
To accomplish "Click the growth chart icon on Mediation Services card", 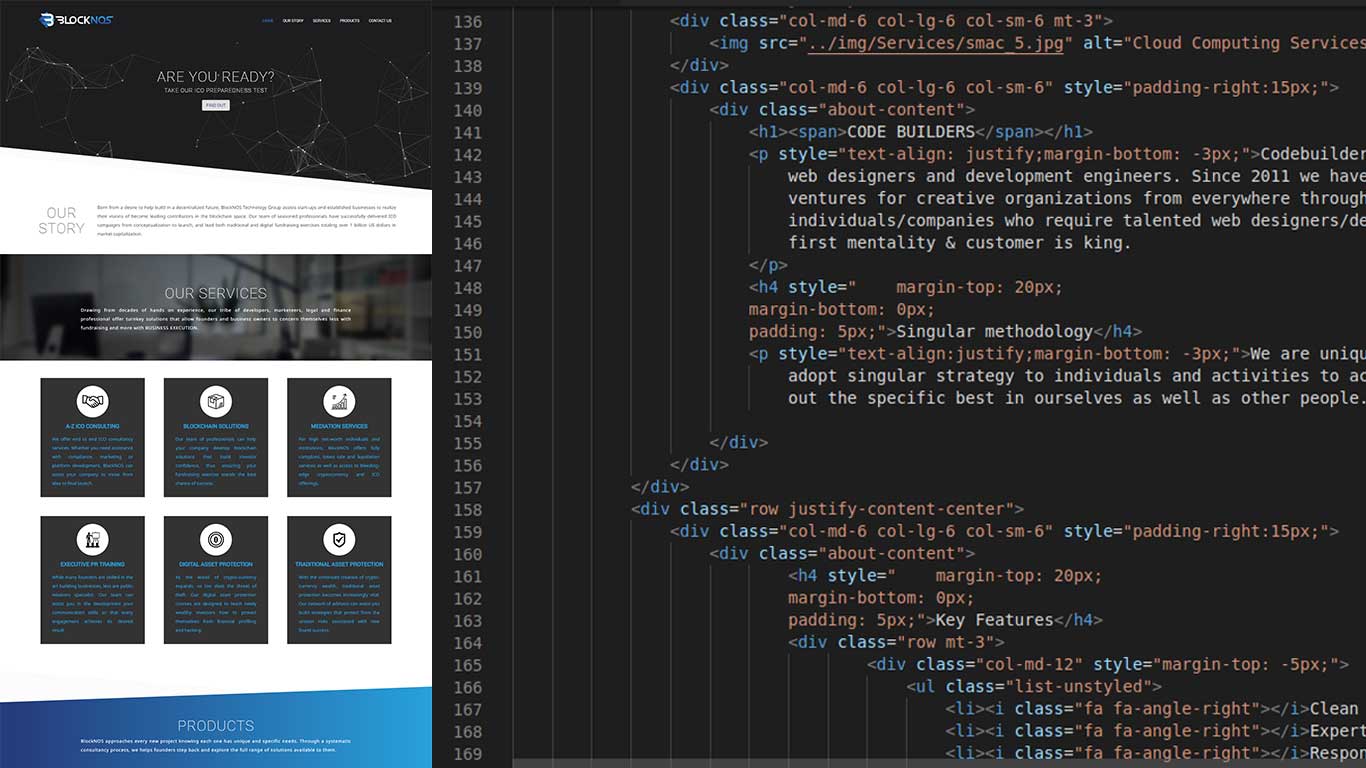I will click(339, 402).
